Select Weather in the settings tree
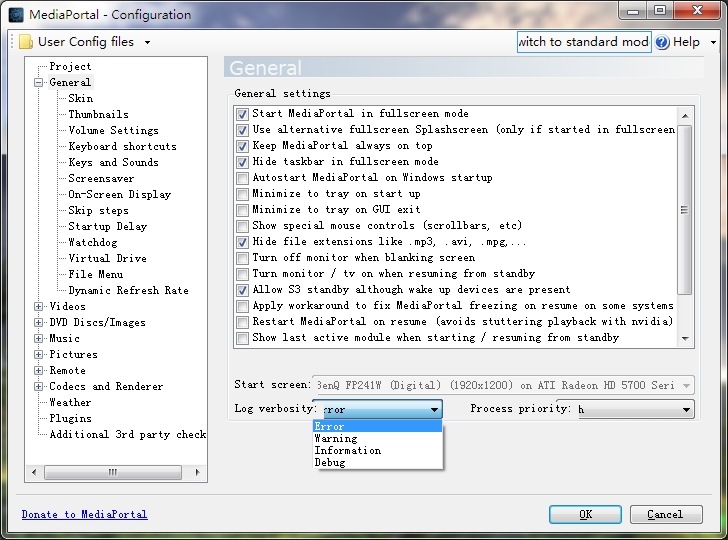This screenshot has height=540, width=728. coord(70,403)
